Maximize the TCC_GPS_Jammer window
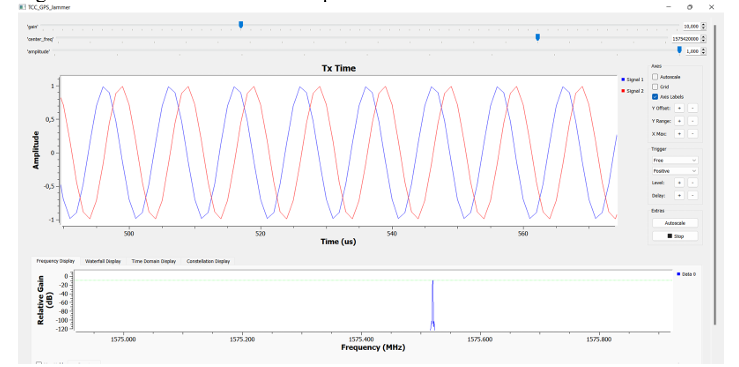 click(x=690, y=7)
